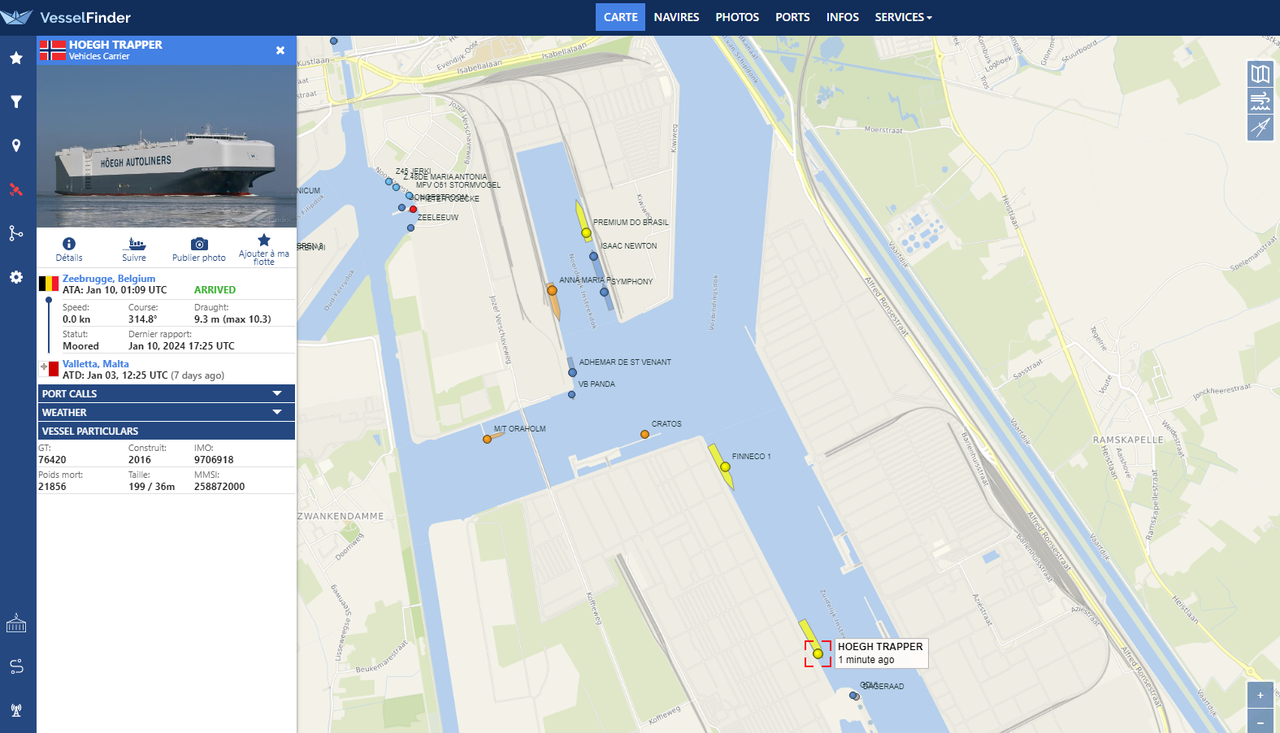Open the PHOTOS menu item
This screenshot has width=1280, height=733.
[737, 17]
